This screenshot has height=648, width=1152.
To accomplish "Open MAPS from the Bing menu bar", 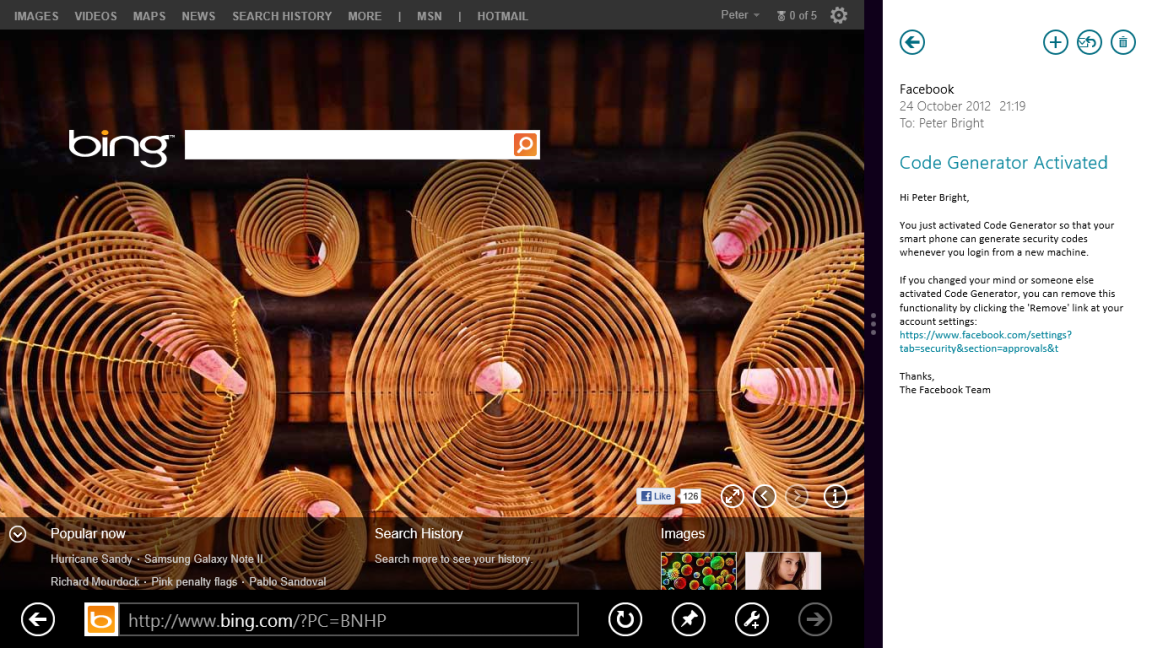I will (x=149, y=15).
